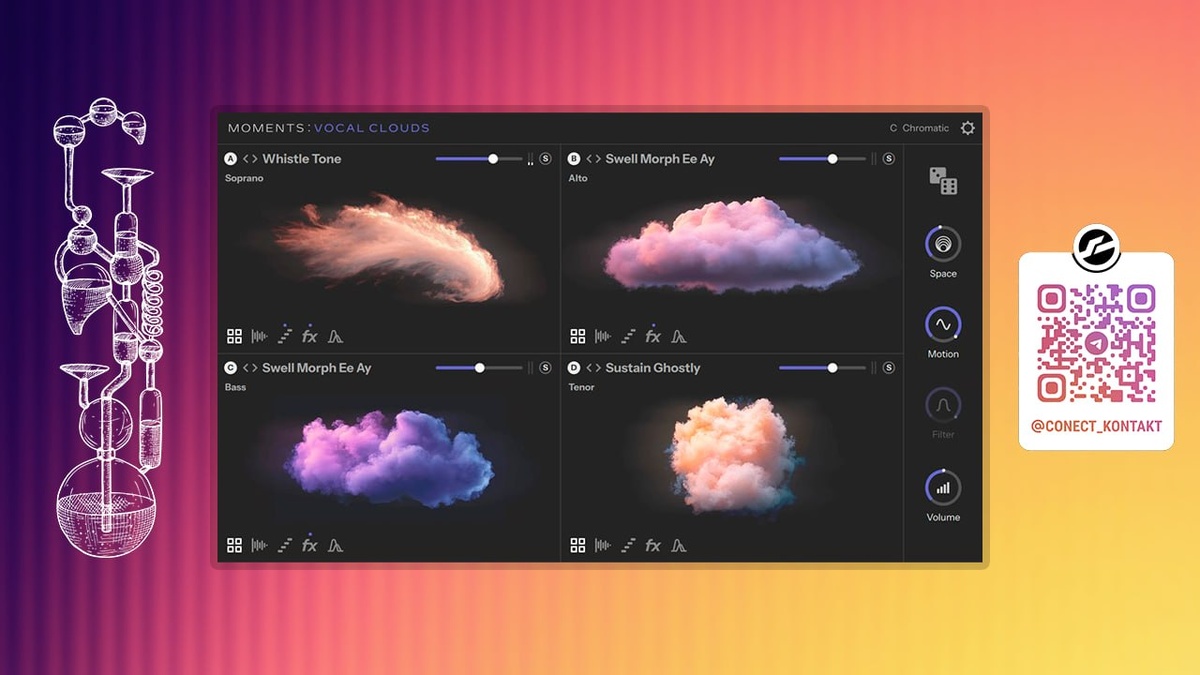The height and width of the screenshot is (675, 1200).
Task: Adjust the Sustain Ghostly level slider
Action: (x=822, y=368)
